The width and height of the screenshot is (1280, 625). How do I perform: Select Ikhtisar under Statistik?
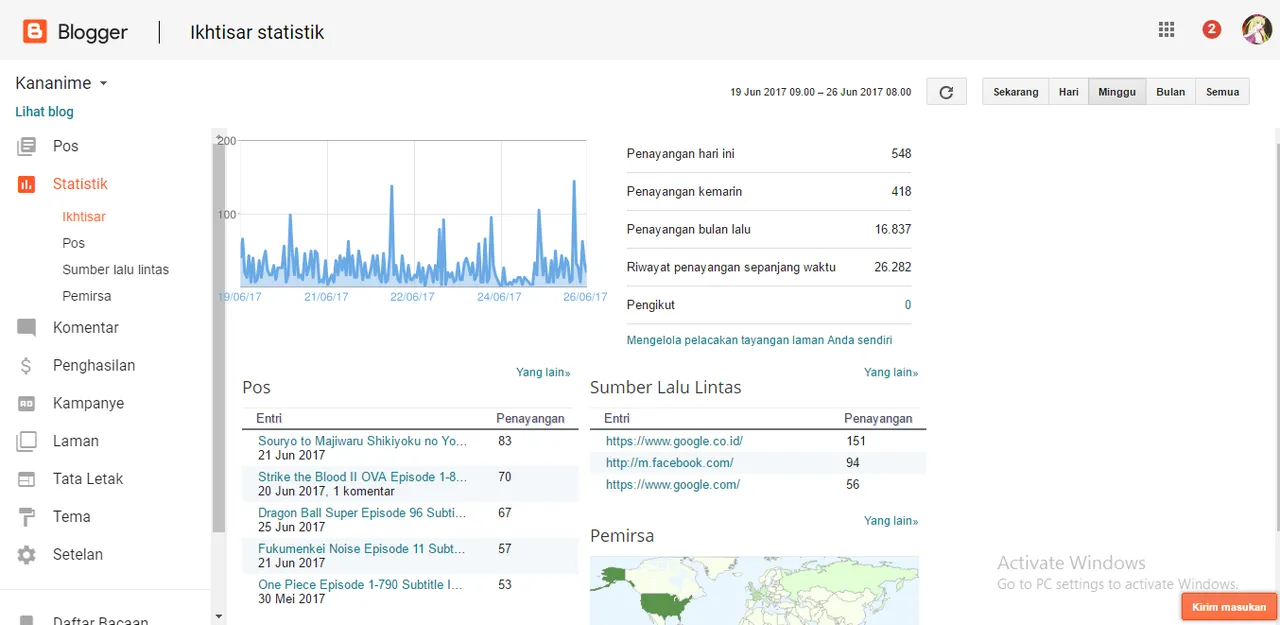tap(84, 217)
